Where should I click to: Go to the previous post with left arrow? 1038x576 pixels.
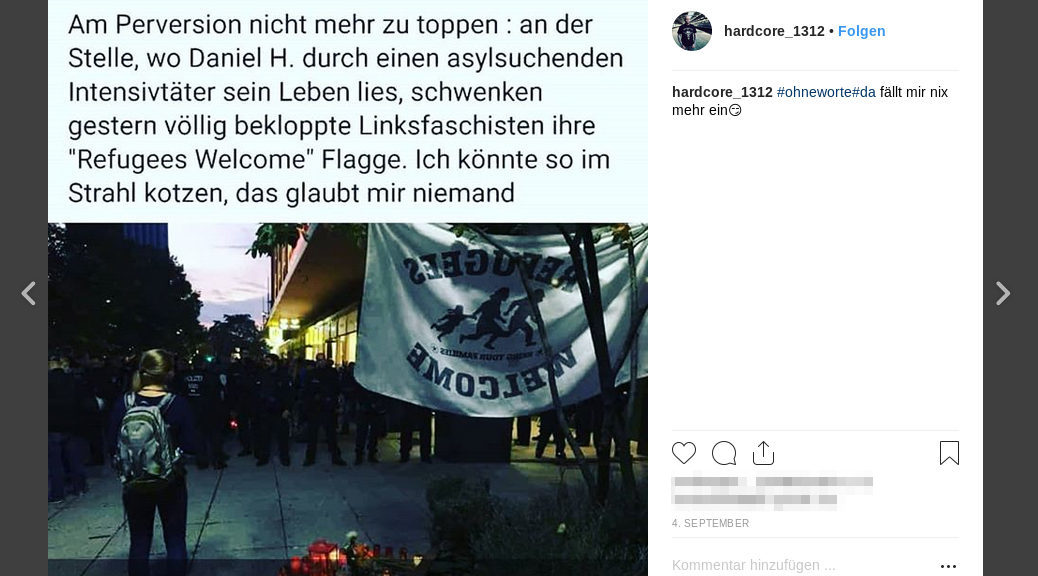[28, 293]
